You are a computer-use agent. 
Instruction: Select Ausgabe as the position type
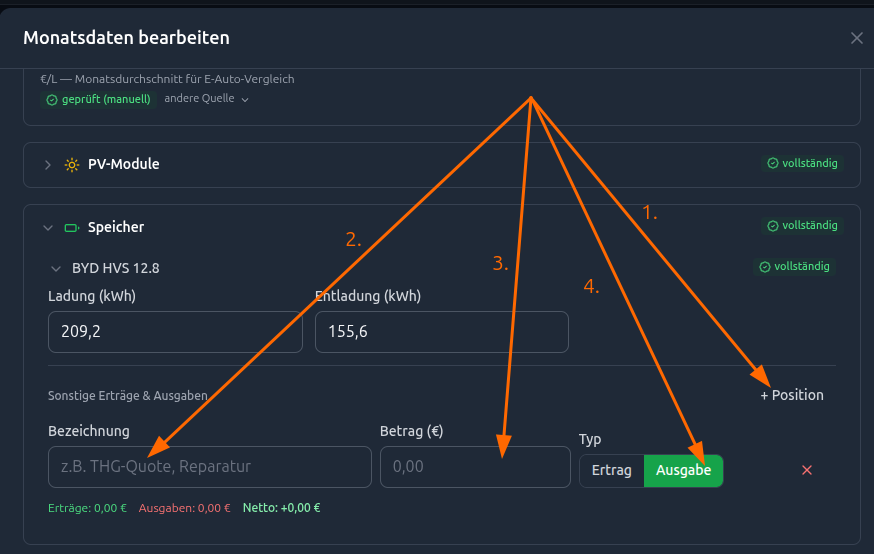coord(683,471)
